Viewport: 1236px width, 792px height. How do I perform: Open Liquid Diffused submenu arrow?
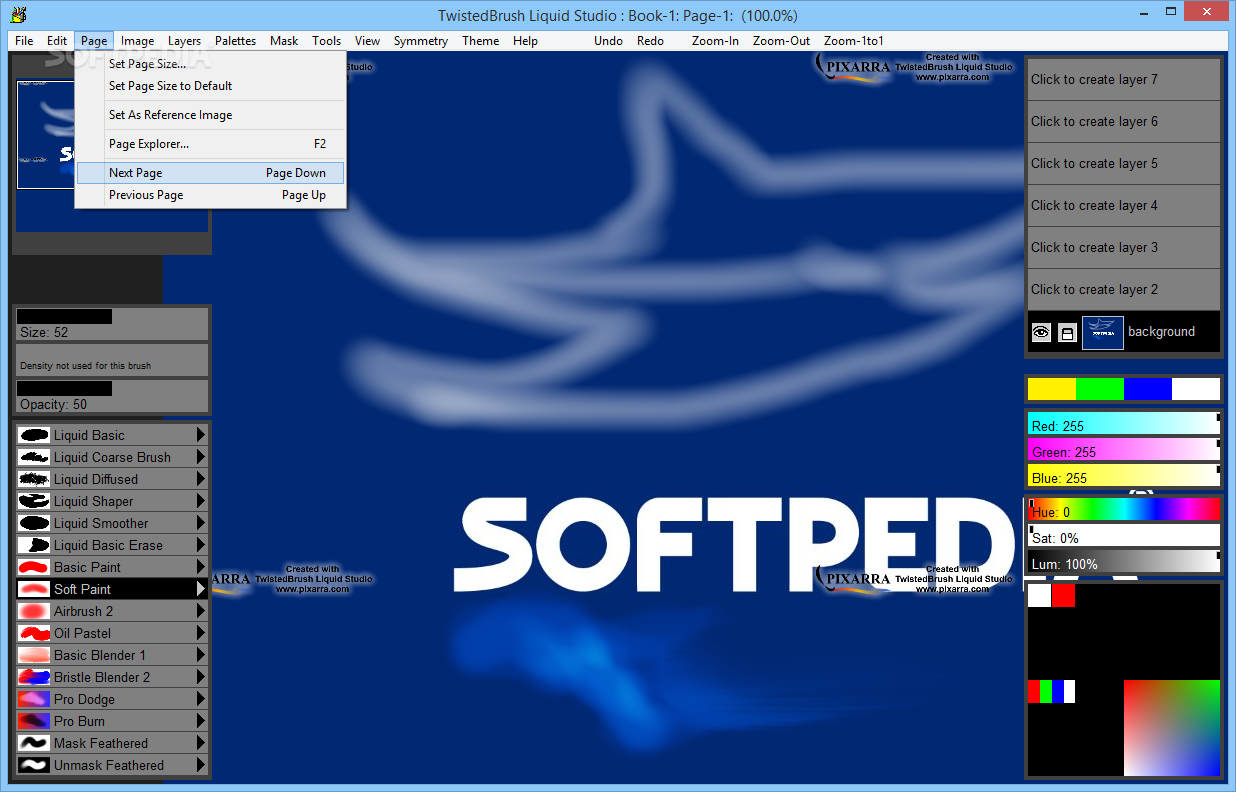pos(200,479)
